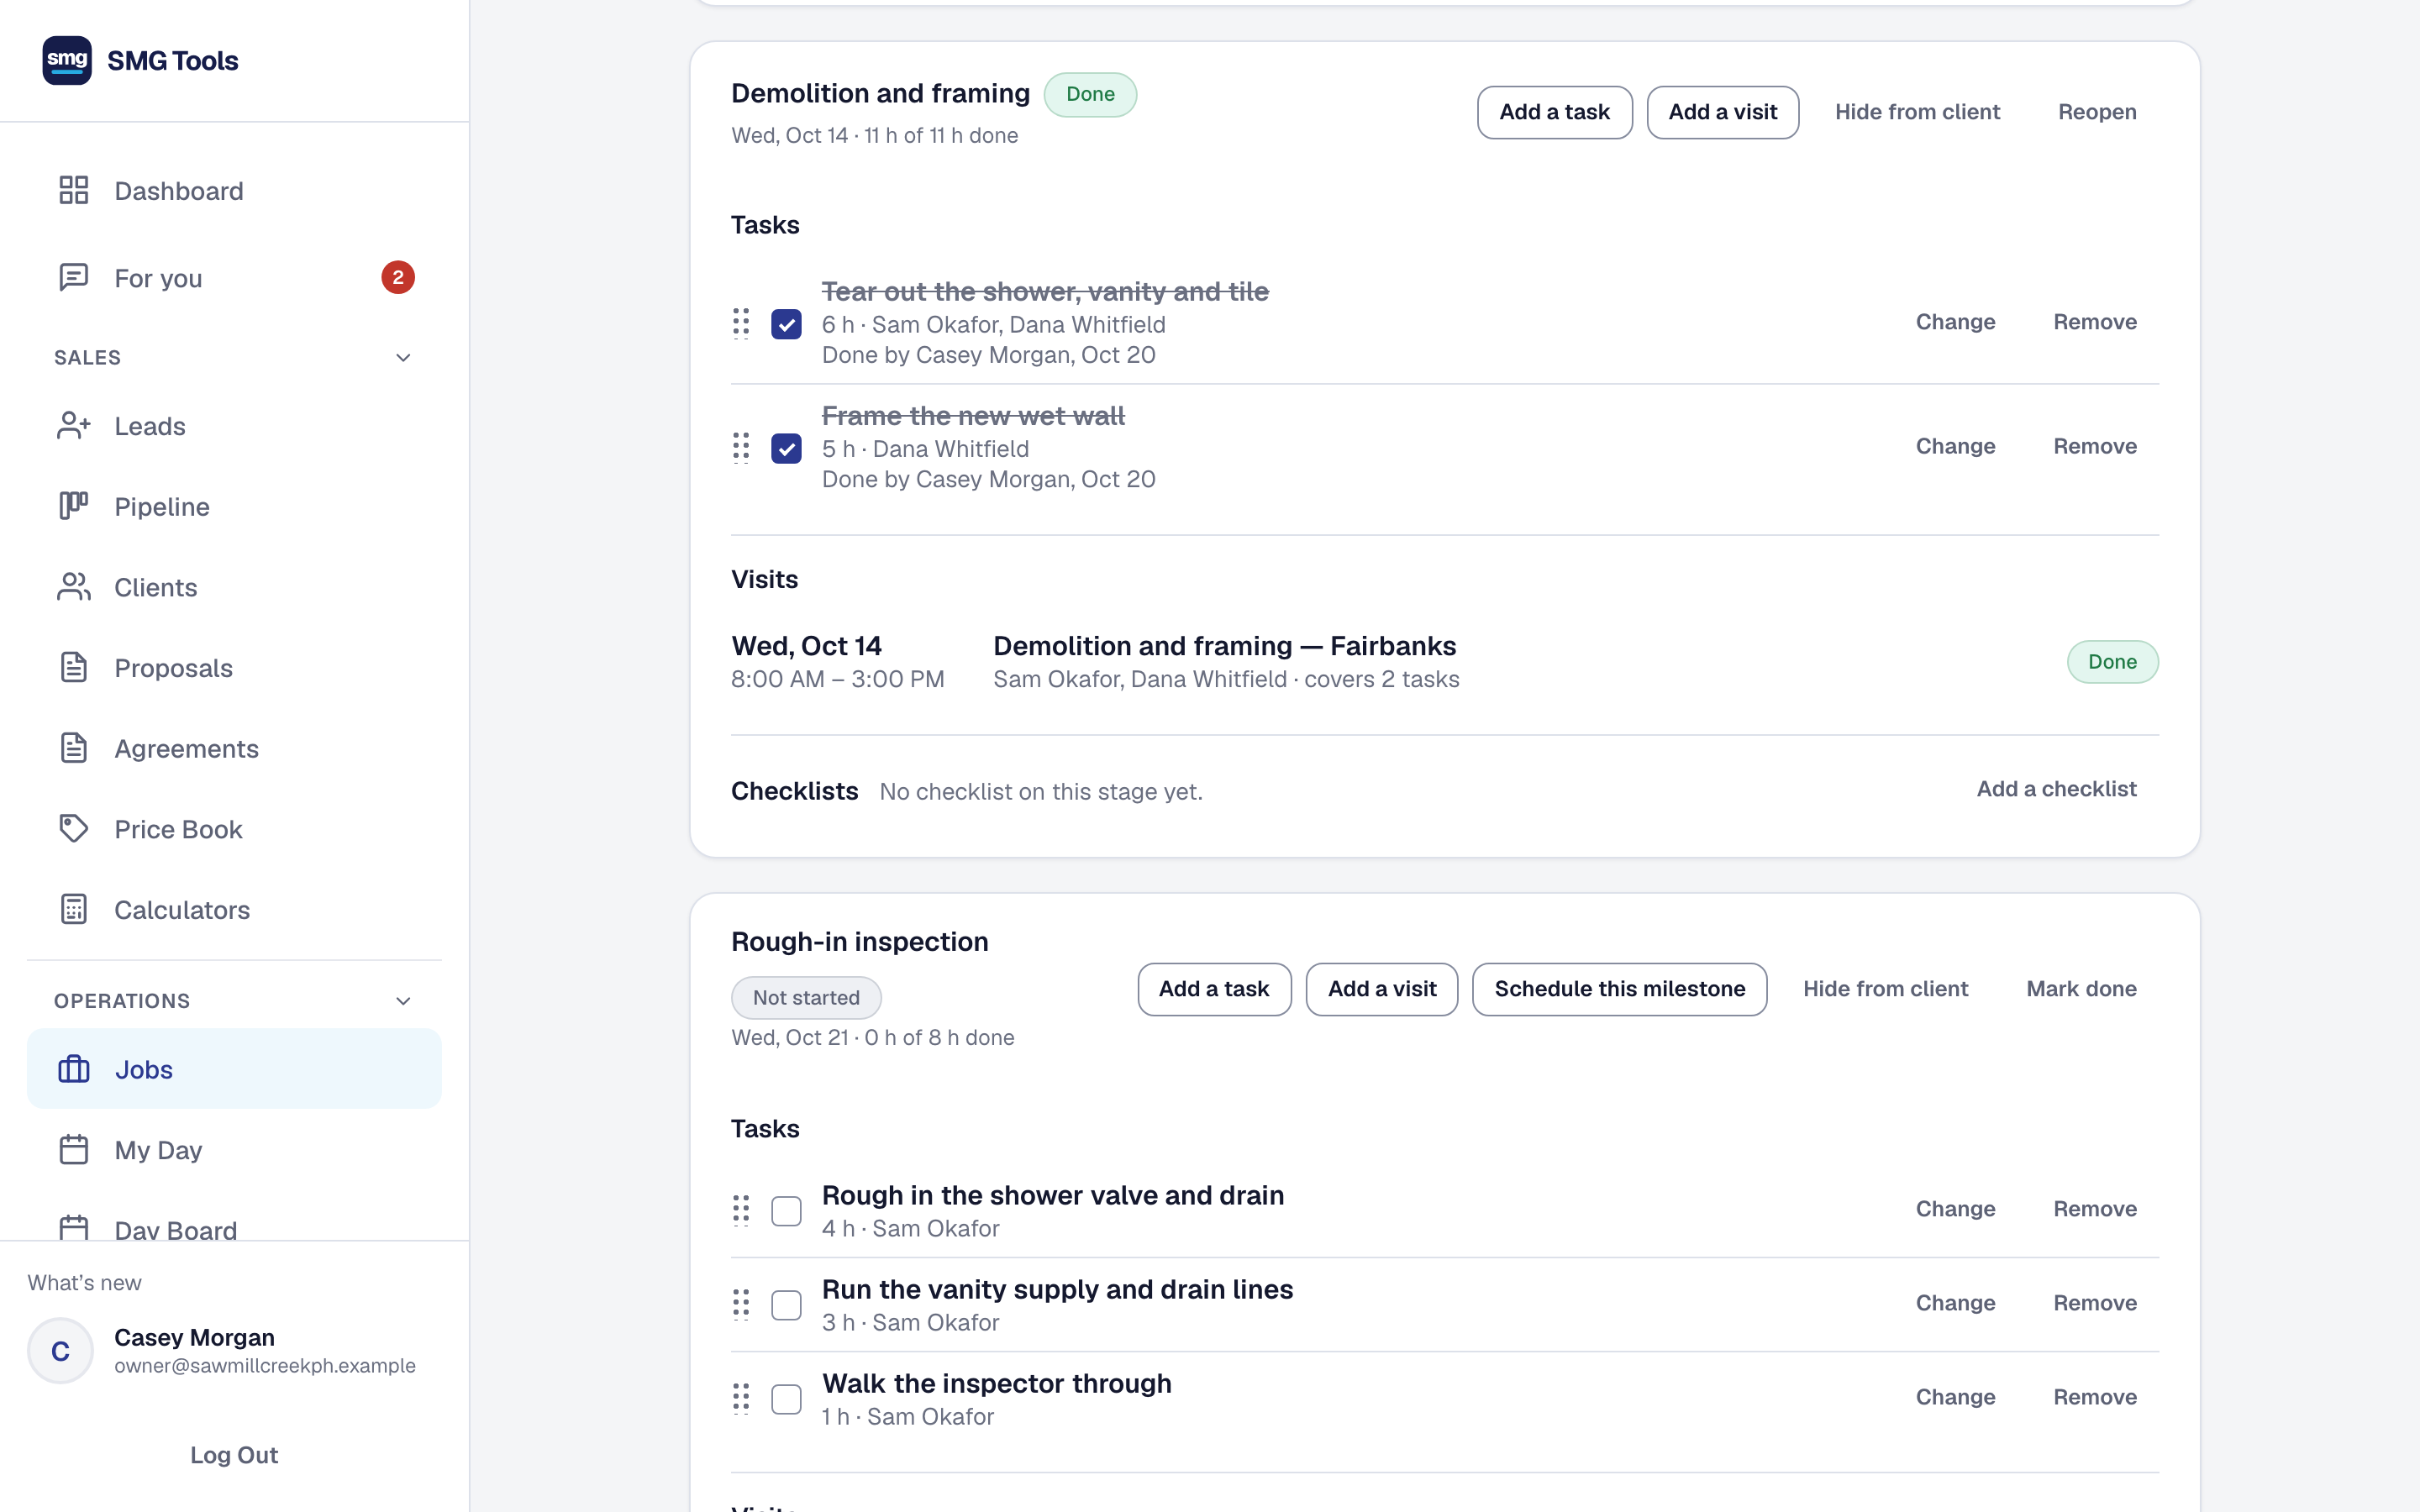Click Add a checklist
Screen dimensions: 2420x1512
2056,789
